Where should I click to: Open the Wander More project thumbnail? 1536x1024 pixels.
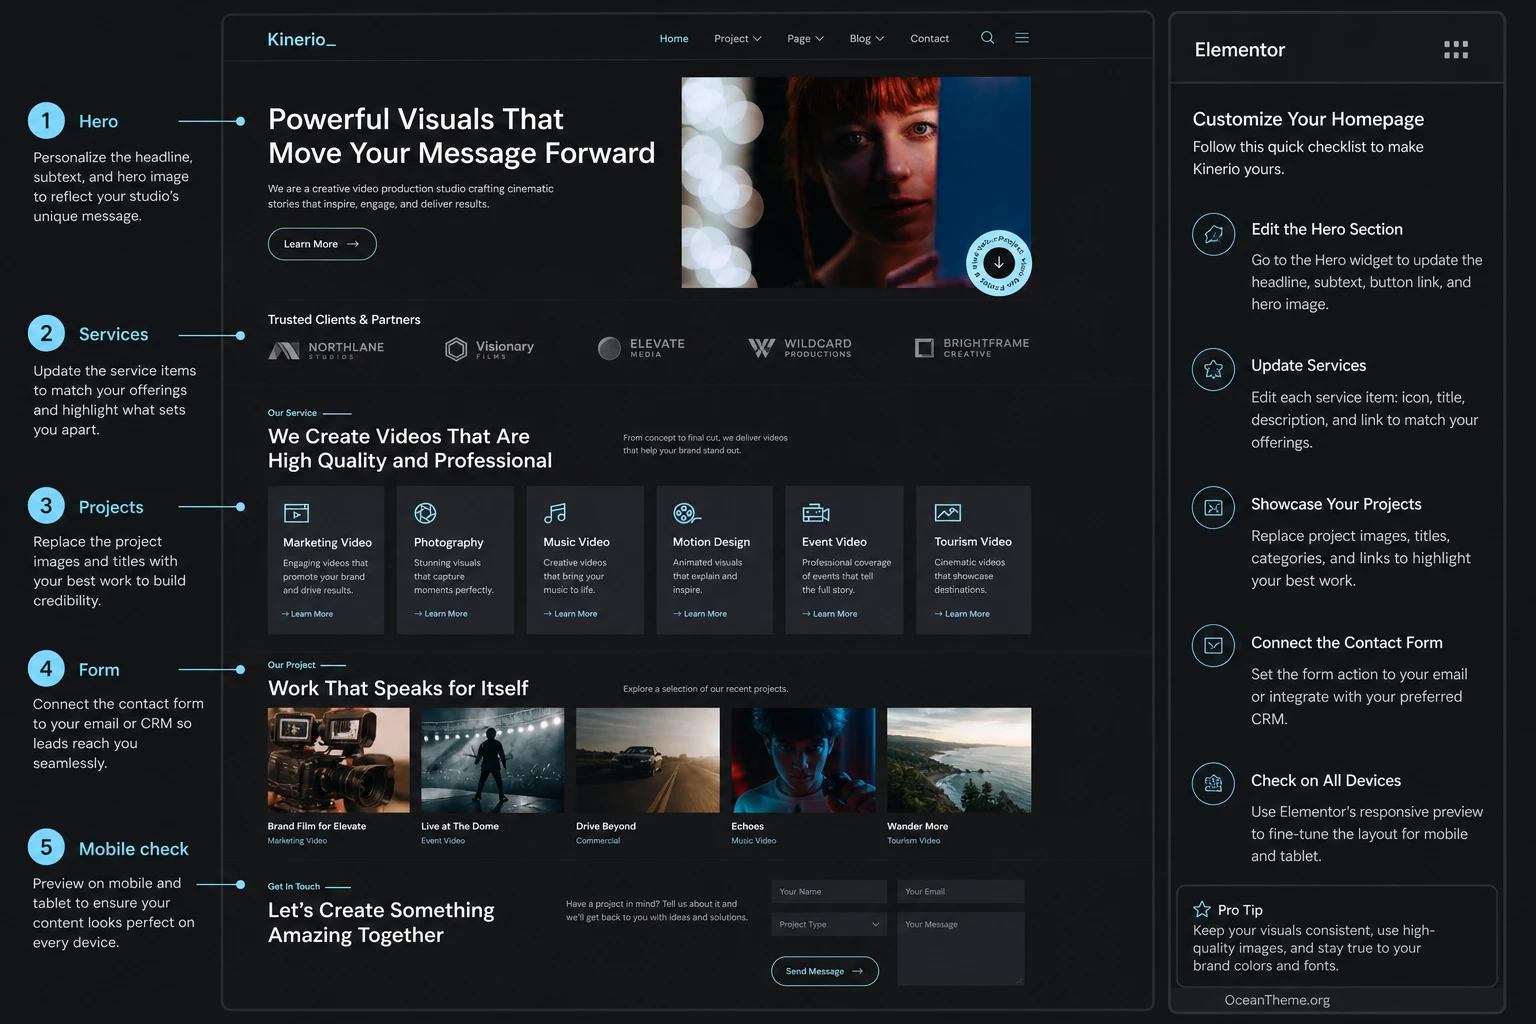[959, 760]
